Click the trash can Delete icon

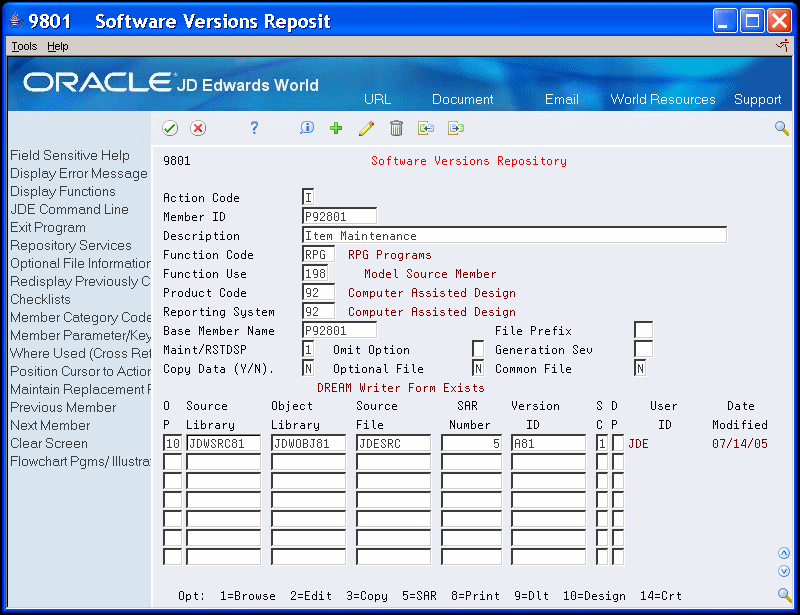point(396,128)
